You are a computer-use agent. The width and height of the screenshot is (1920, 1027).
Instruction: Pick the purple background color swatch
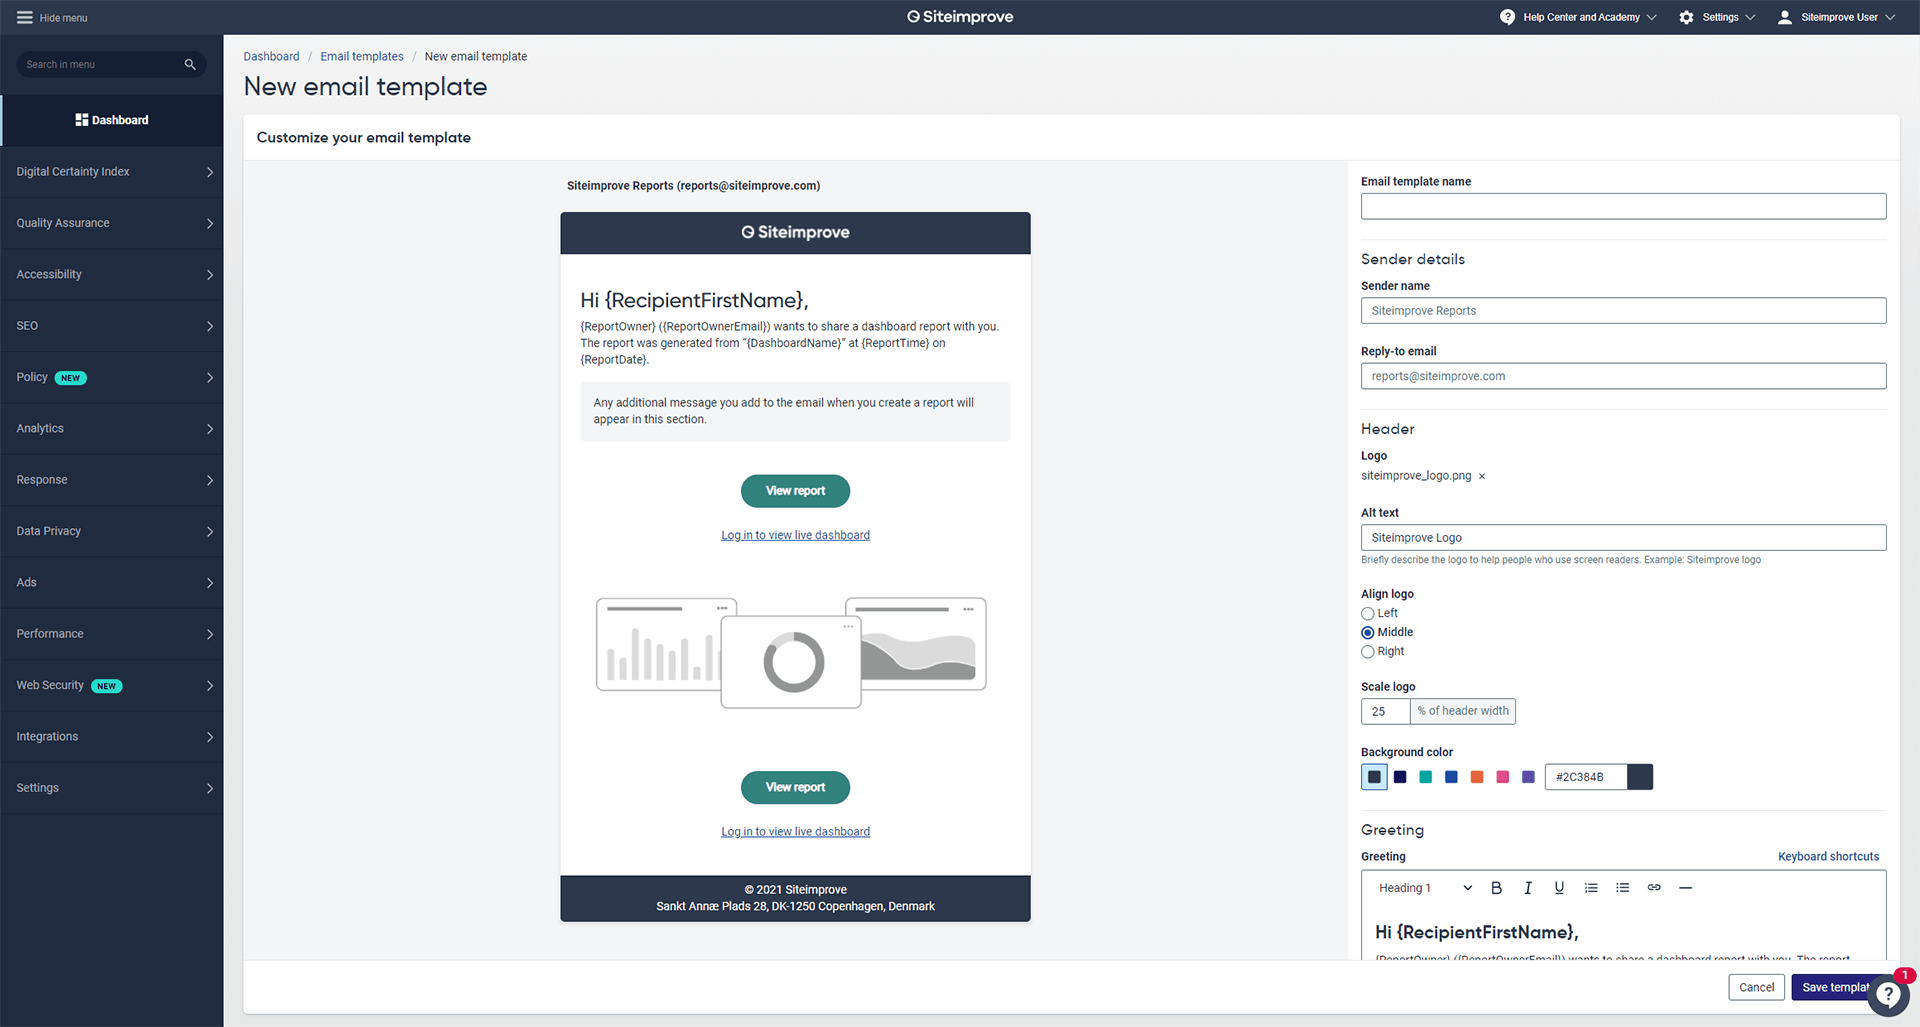(1528, 777)
